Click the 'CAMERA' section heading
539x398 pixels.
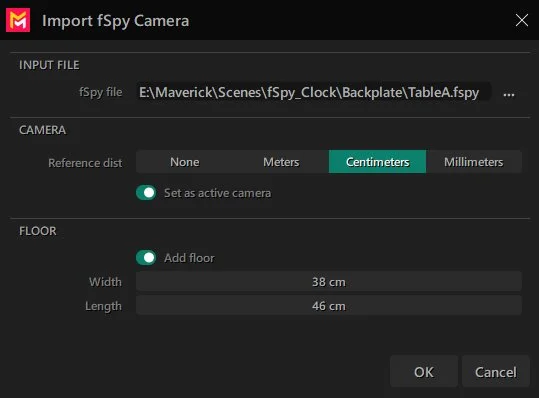point(43,130)
